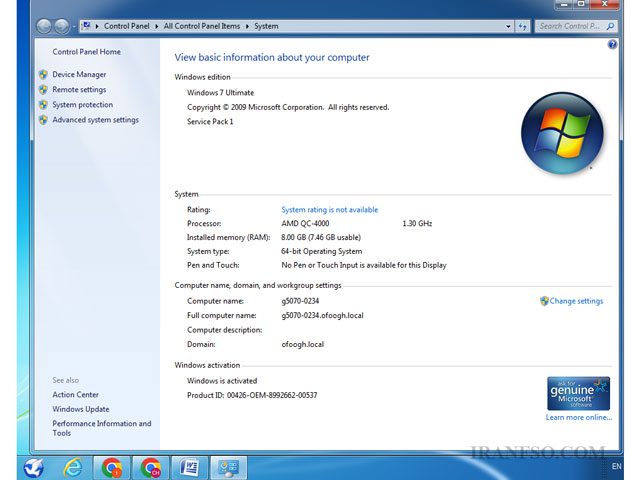The width and height of the screenshot is (640, 480).
Task: Launch Internet Explorer from taskbar
Action: [73, 468]
